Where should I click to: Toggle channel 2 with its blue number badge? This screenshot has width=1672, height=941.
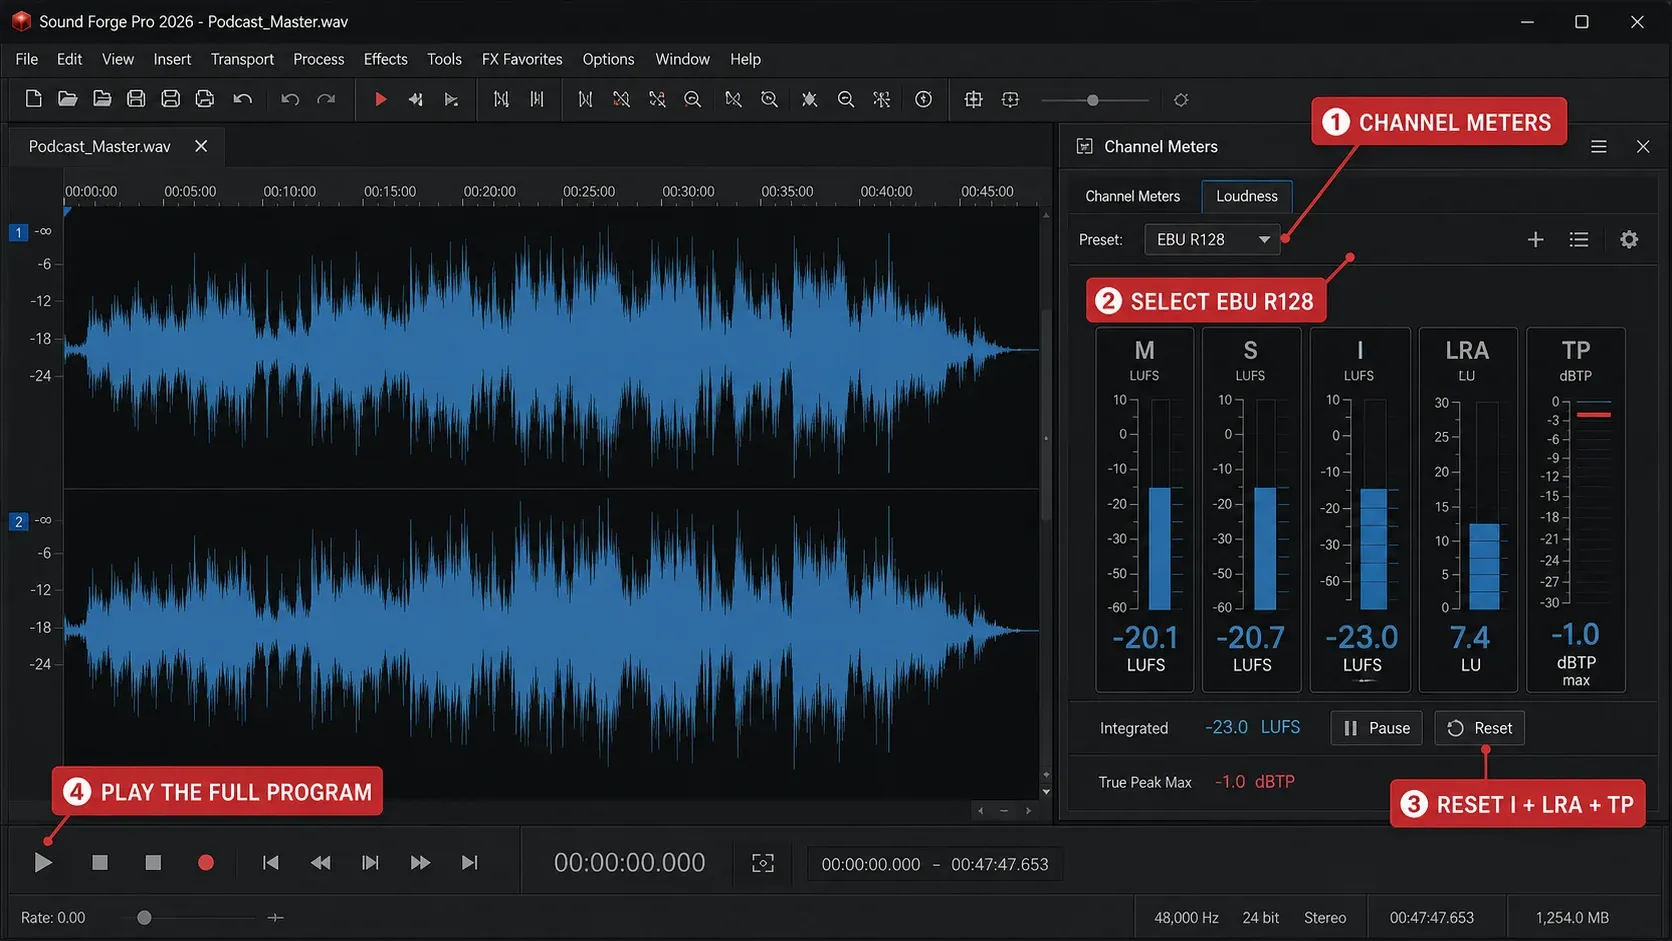tap(18, 521)
